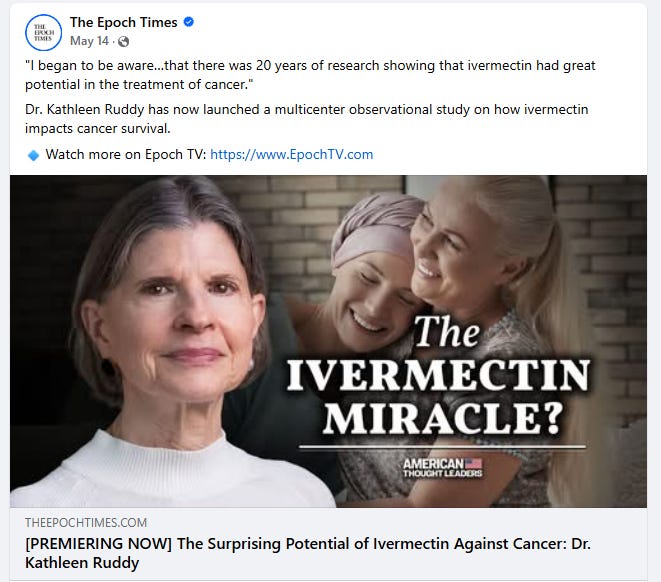Open the May 14 post timestamp
Image resolution: width=661 pixels, height=582 pixels.
[x=89, y=41]
